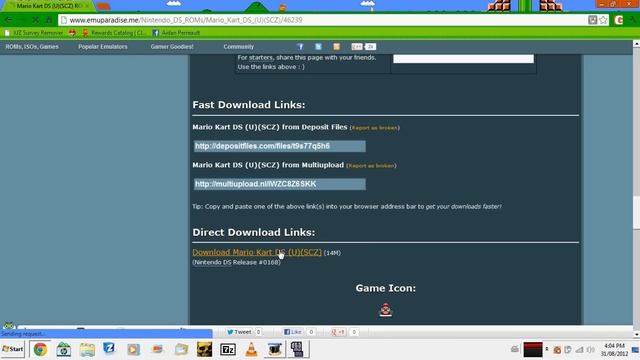Open the Aidan Perreault Facebook bookmark

[x=176, y=33]
